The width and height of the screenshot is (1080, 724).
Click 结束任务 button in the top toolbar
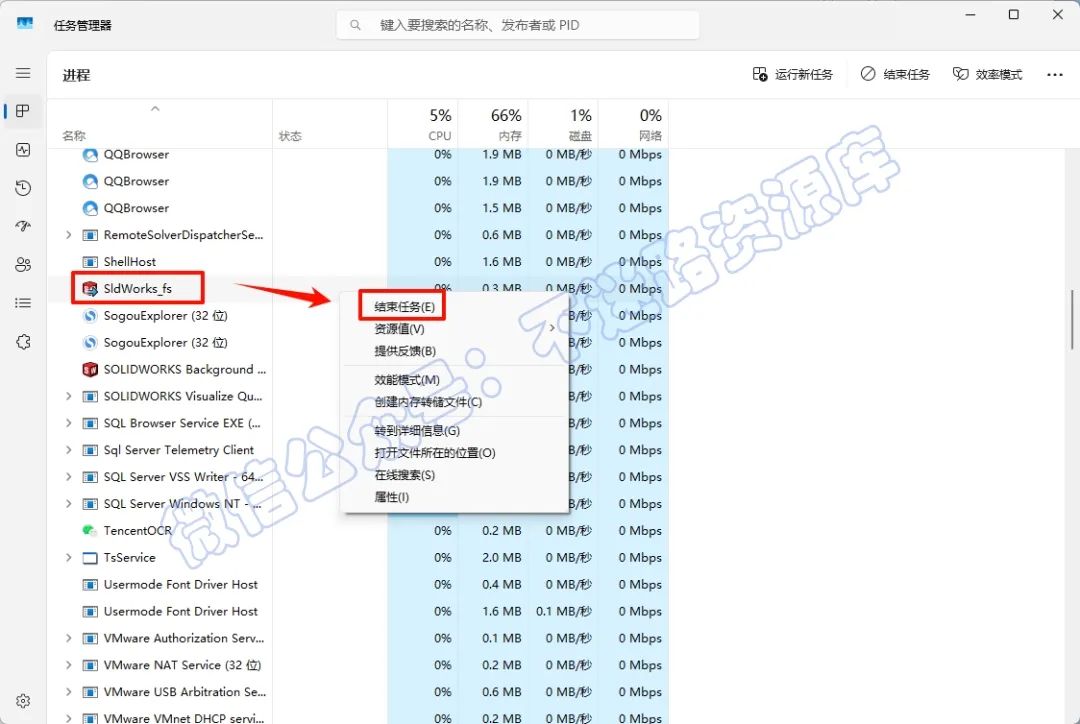895,74
